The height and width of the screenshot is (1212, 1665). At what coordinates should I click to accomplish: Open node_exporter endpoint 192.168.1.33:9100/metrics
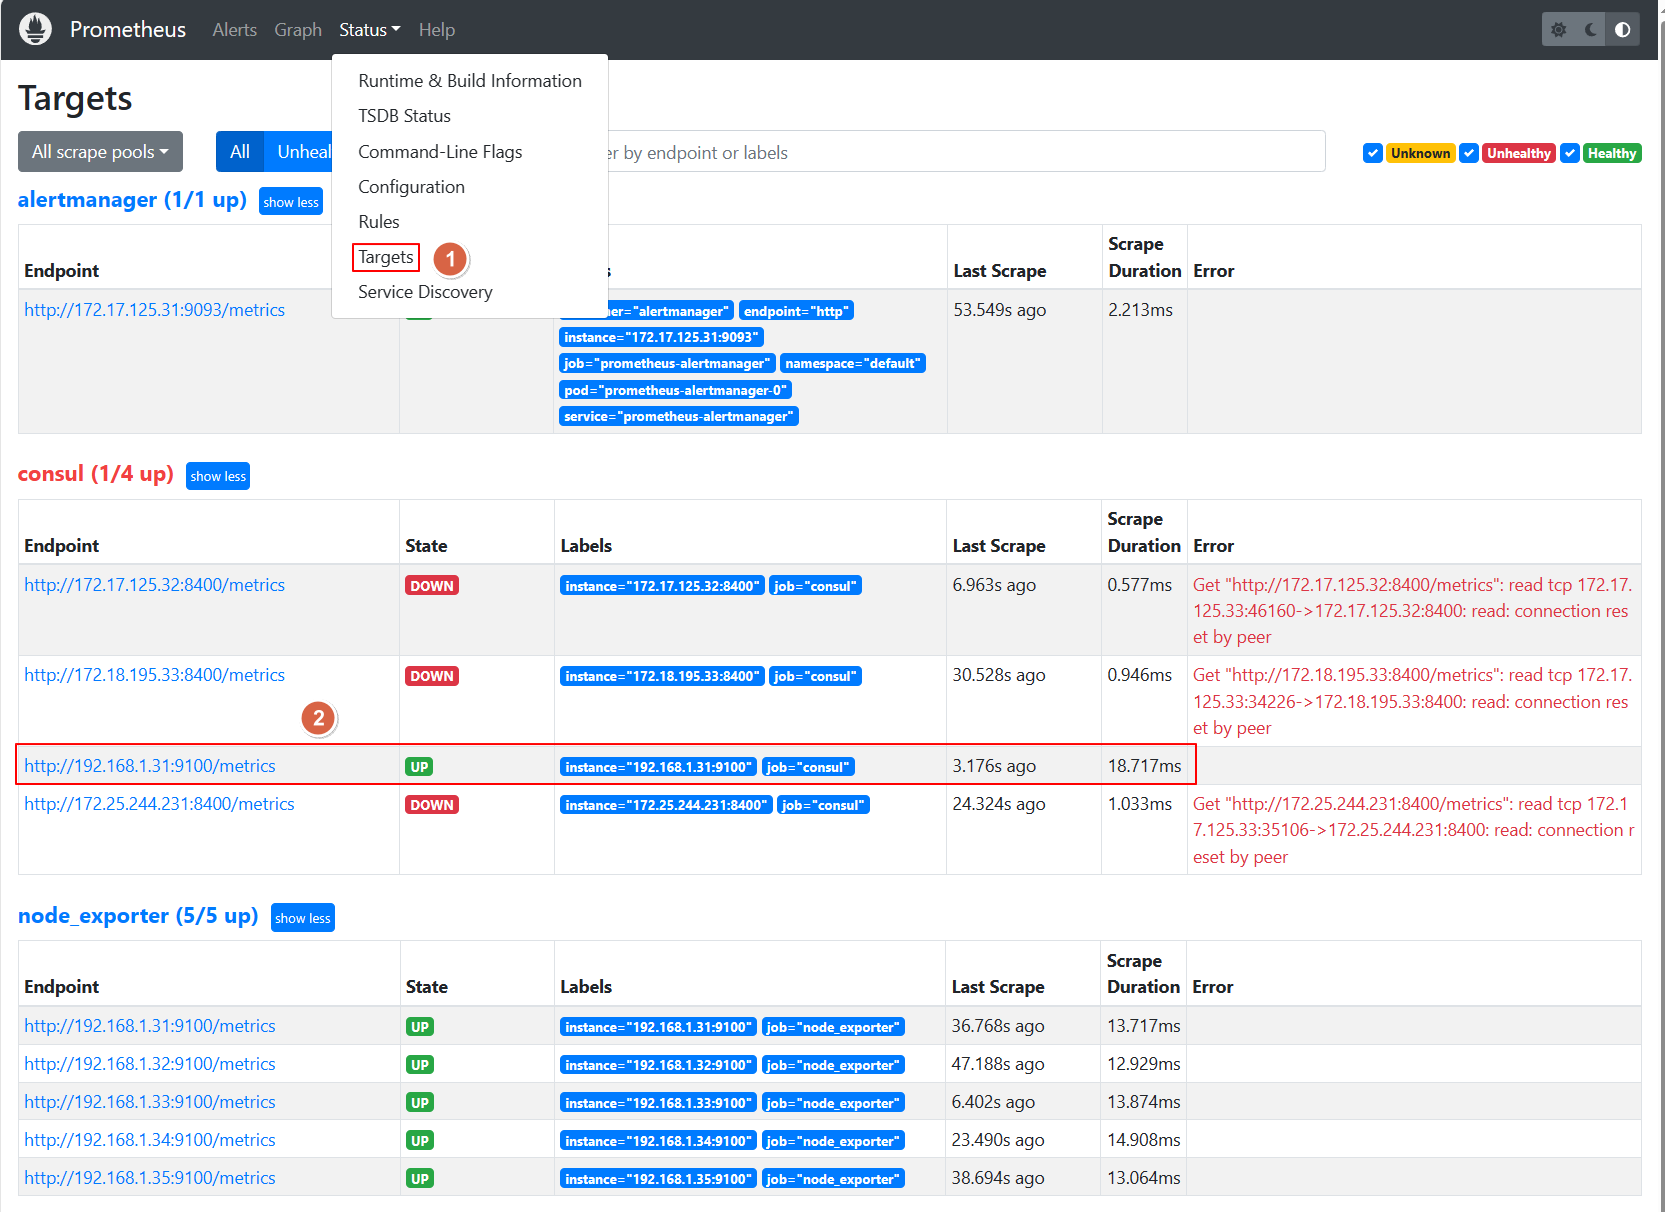click(150, 1102)
